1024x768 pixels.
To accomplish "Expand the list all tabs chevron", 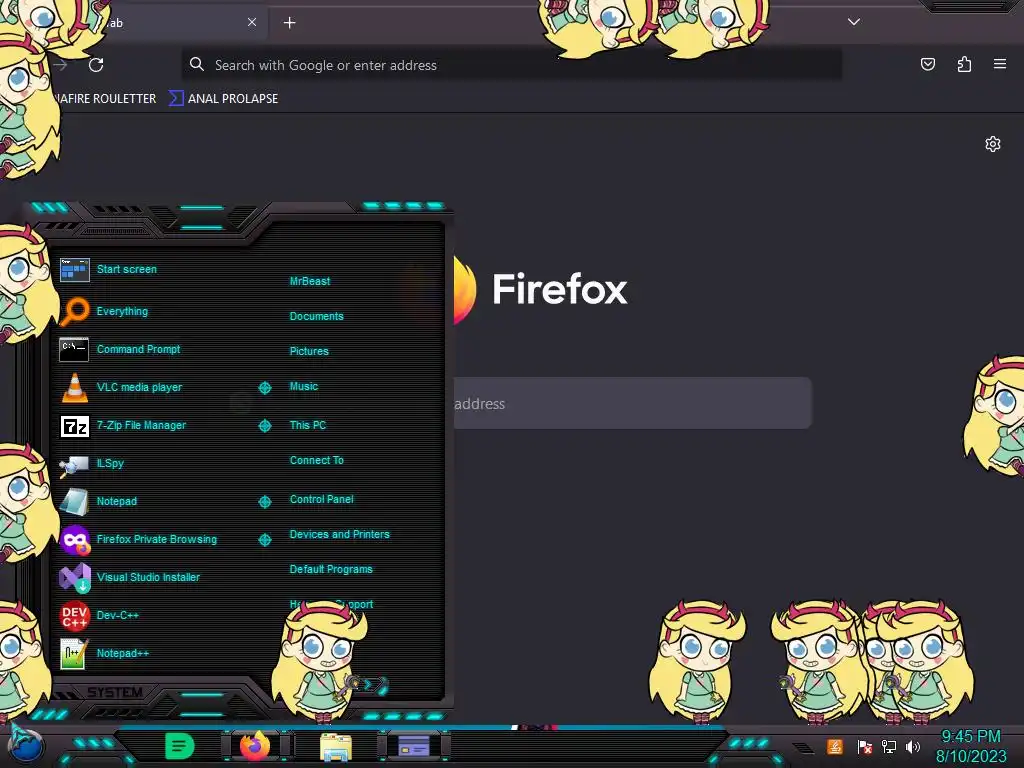I will click(x=854, y=22).
